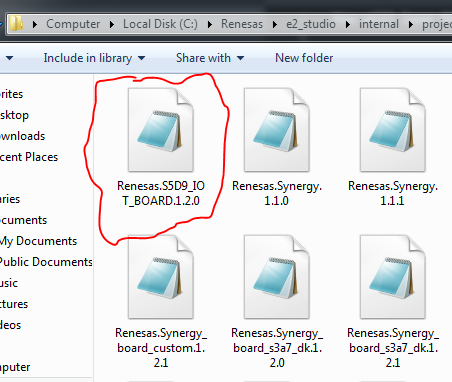
Task: Click the Renesas.Synergy_board_s3a7_dk.1.2.1 name label
Action: (x=393, y=347)
